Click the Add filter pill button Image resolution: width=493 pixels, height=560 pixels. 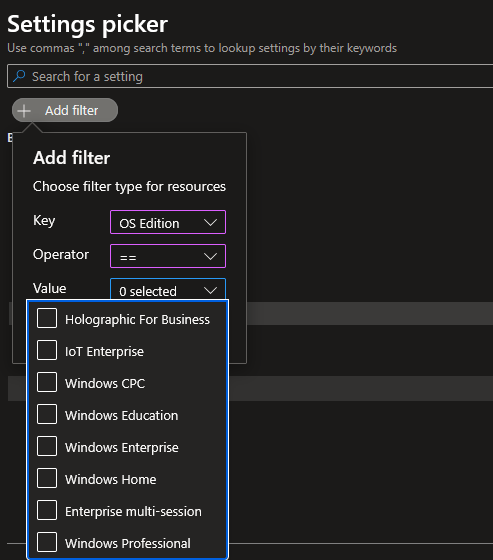click(x=65, y=110)
